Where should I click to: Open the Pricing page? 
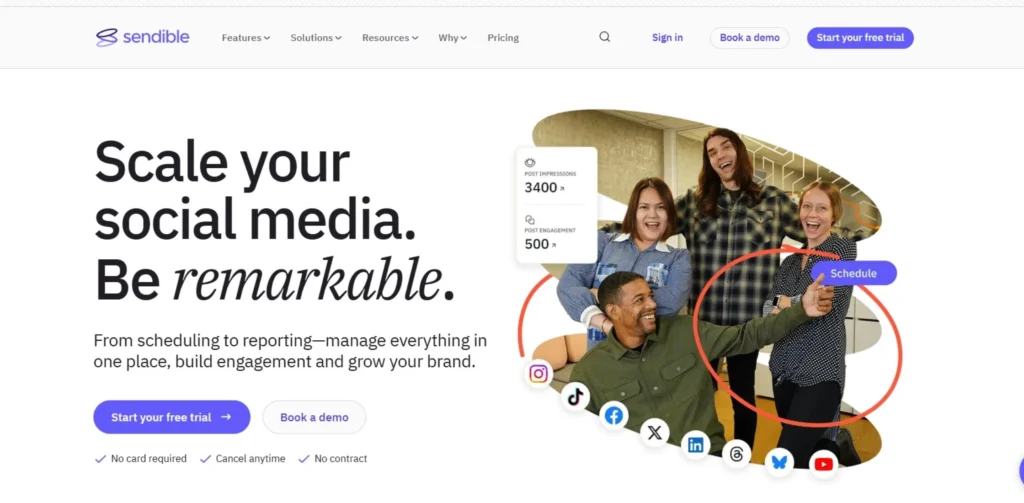tap(503, 38)
